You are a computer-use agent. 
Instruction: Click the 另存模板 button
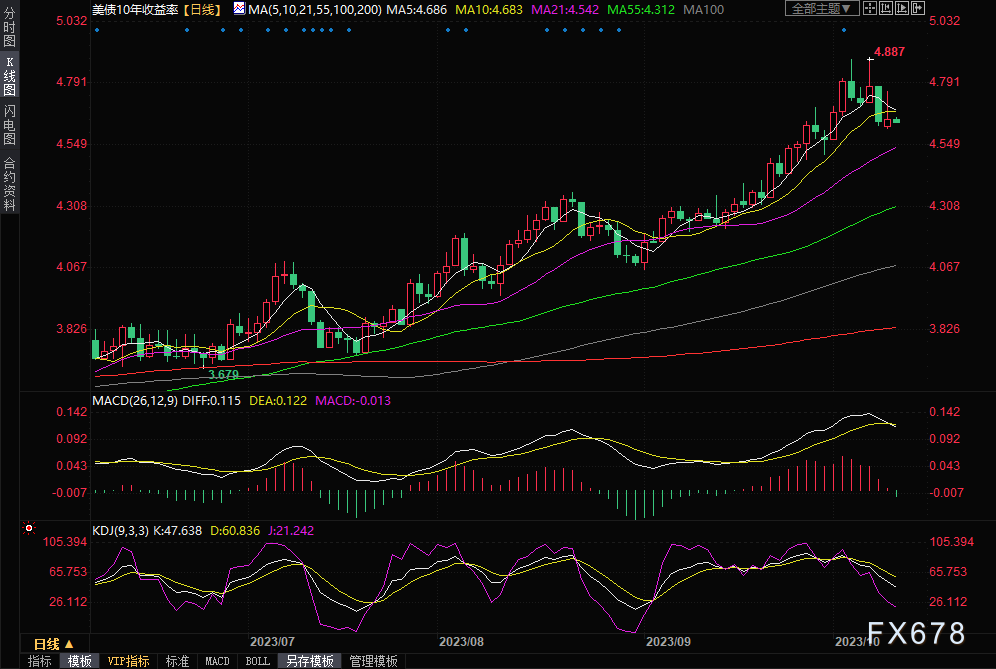(x=309, y=661)
